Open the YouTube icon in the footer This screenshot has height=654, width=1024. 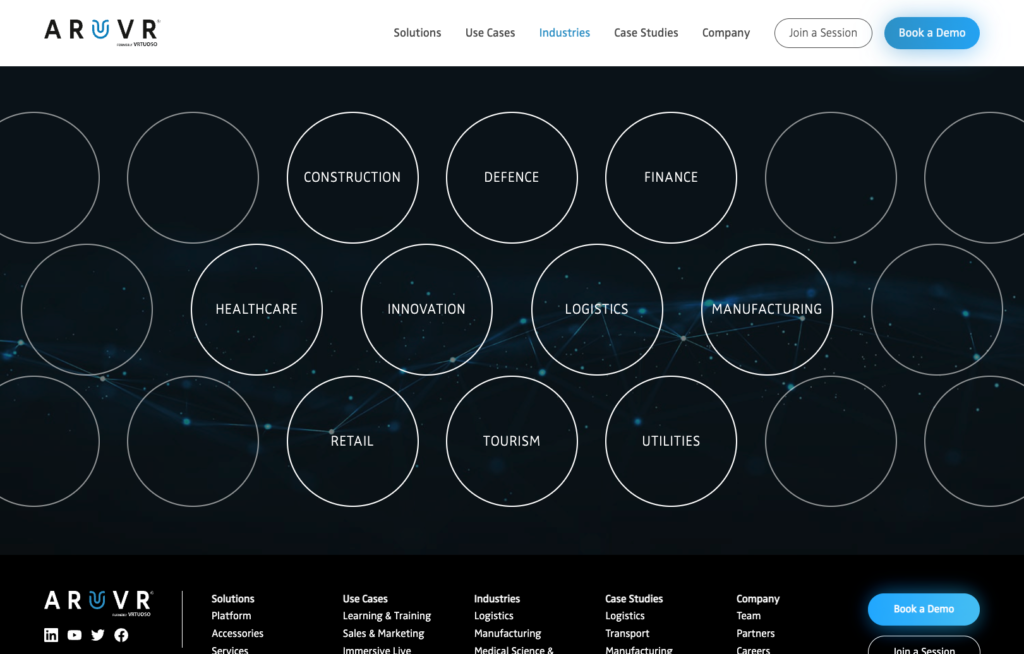74,635
